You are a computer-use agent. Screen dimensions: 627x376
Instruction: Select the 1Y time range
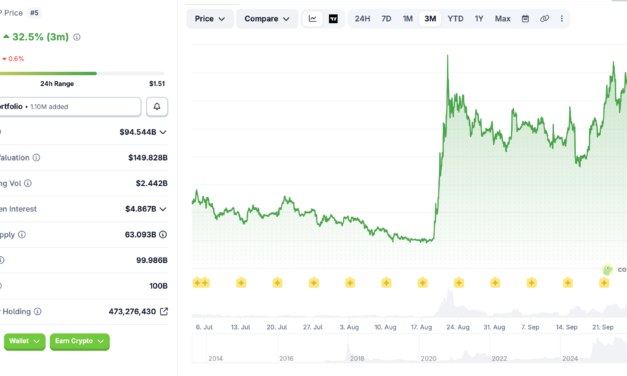[x=479, y=19]
